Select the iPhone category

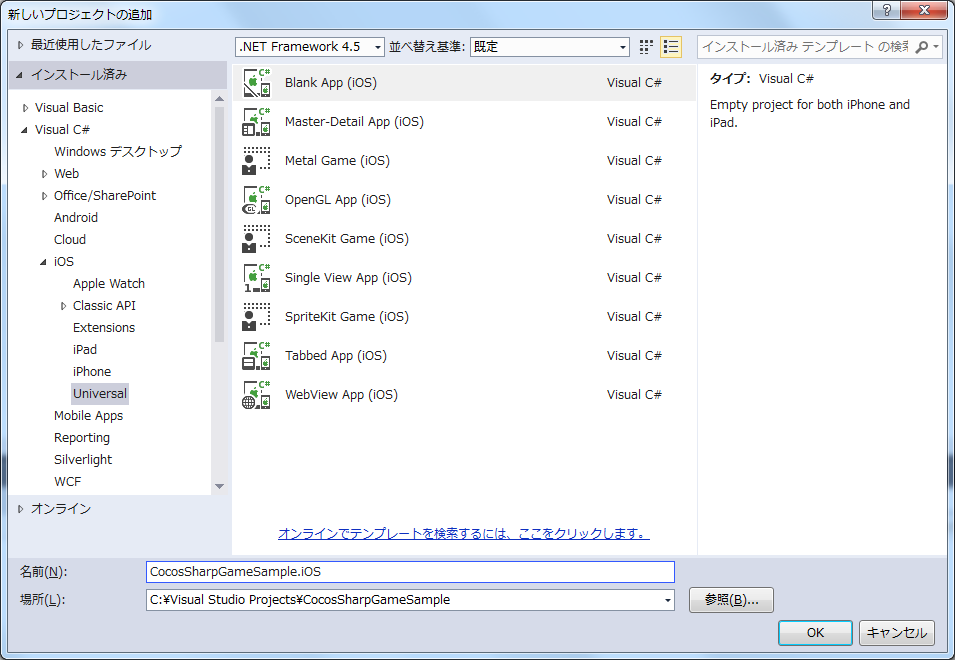click(91, 371)
